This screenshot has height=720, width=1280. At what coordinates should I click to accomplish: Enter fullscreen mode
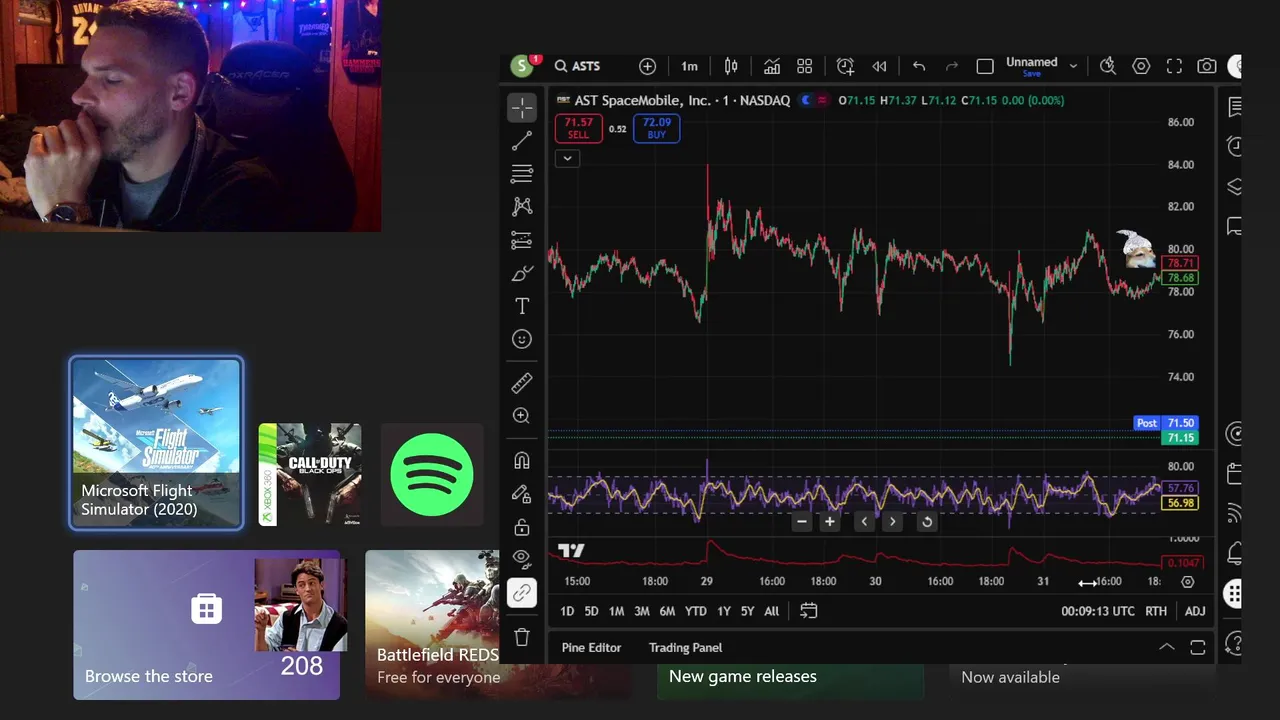coord(1174,66)
